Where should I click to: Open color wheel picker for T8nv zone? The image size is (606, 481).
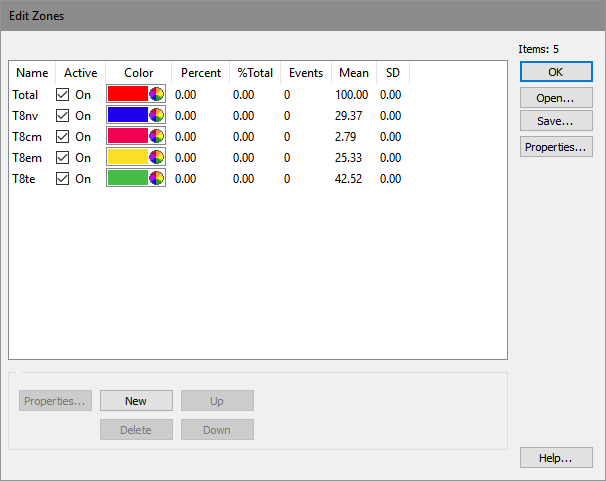click(156, 115)
